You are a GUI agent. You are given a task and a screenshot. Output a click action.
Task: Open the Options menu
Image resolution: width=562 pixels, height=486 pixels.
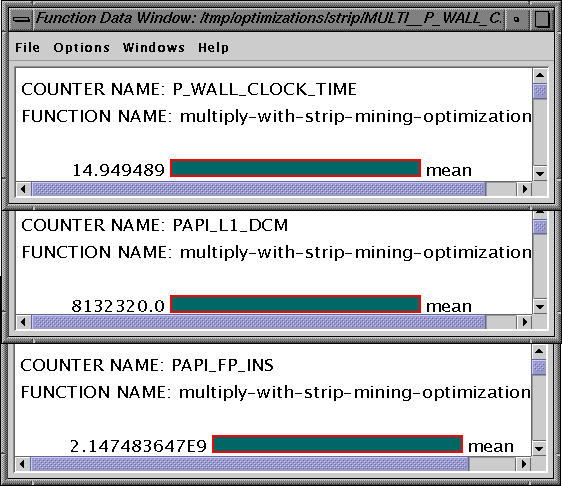coord(81,47)
